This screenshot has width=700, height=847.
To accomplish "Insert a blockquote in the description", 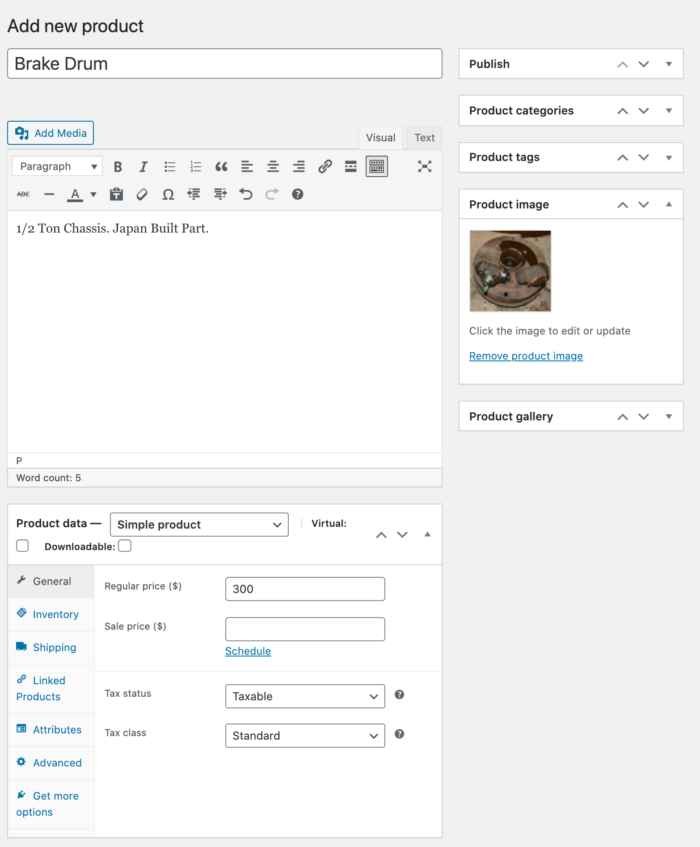I will (x=221, y=167).
